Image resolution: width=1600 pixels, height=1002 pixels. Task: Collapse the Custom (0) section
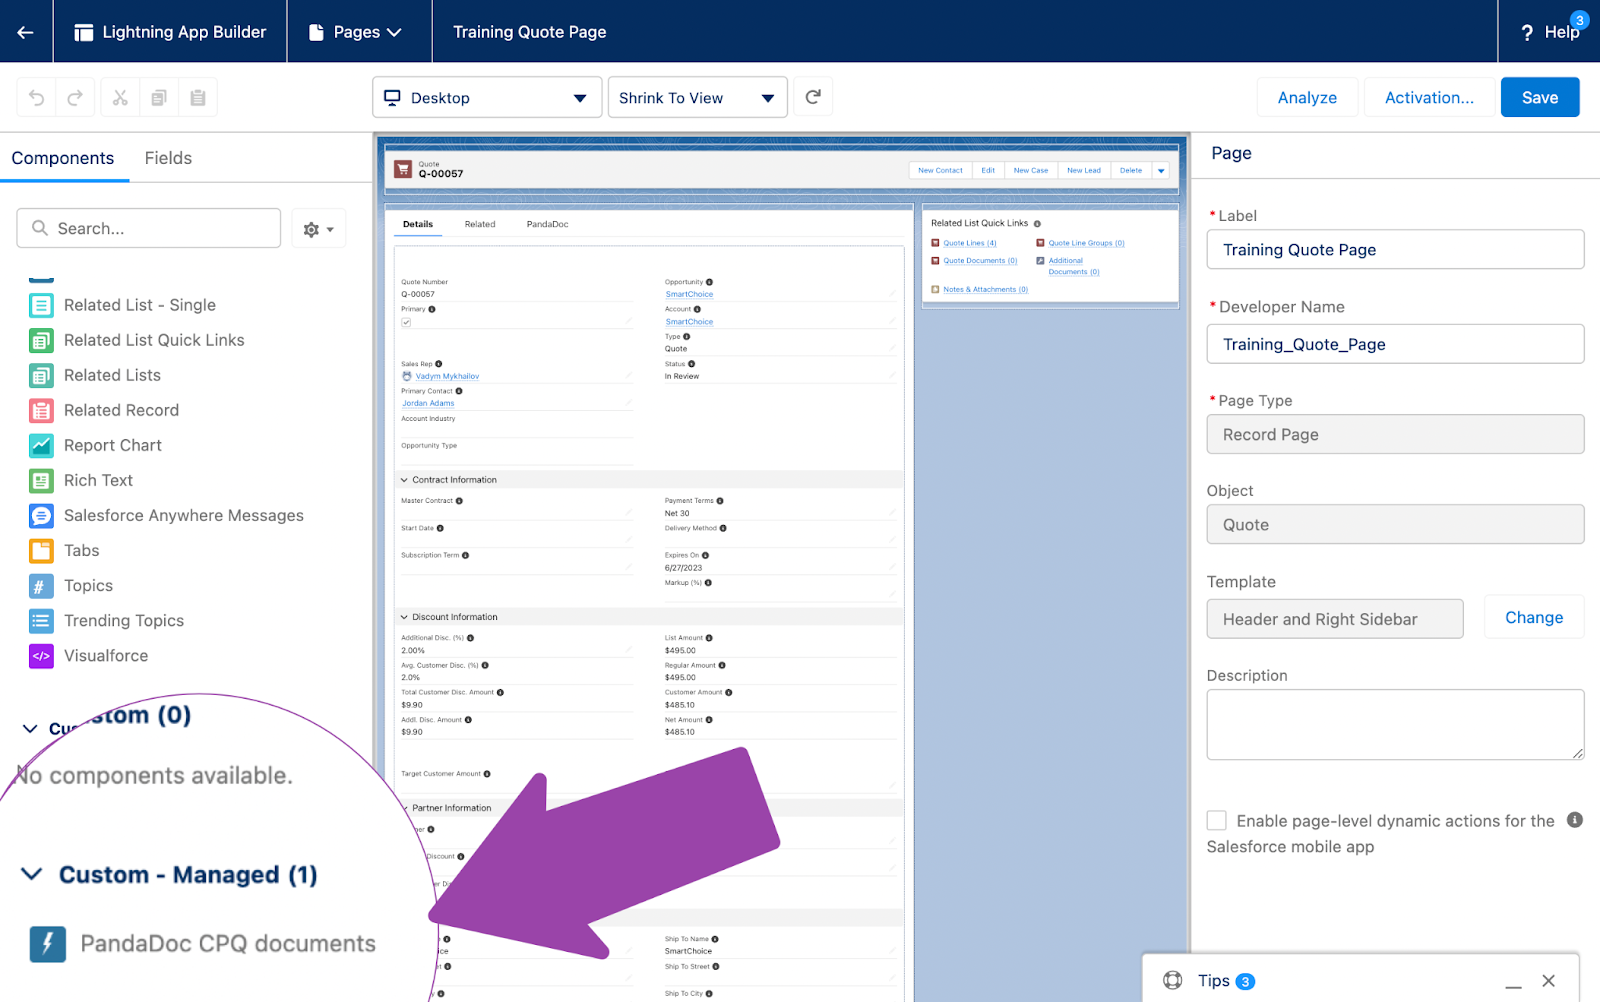30,729
